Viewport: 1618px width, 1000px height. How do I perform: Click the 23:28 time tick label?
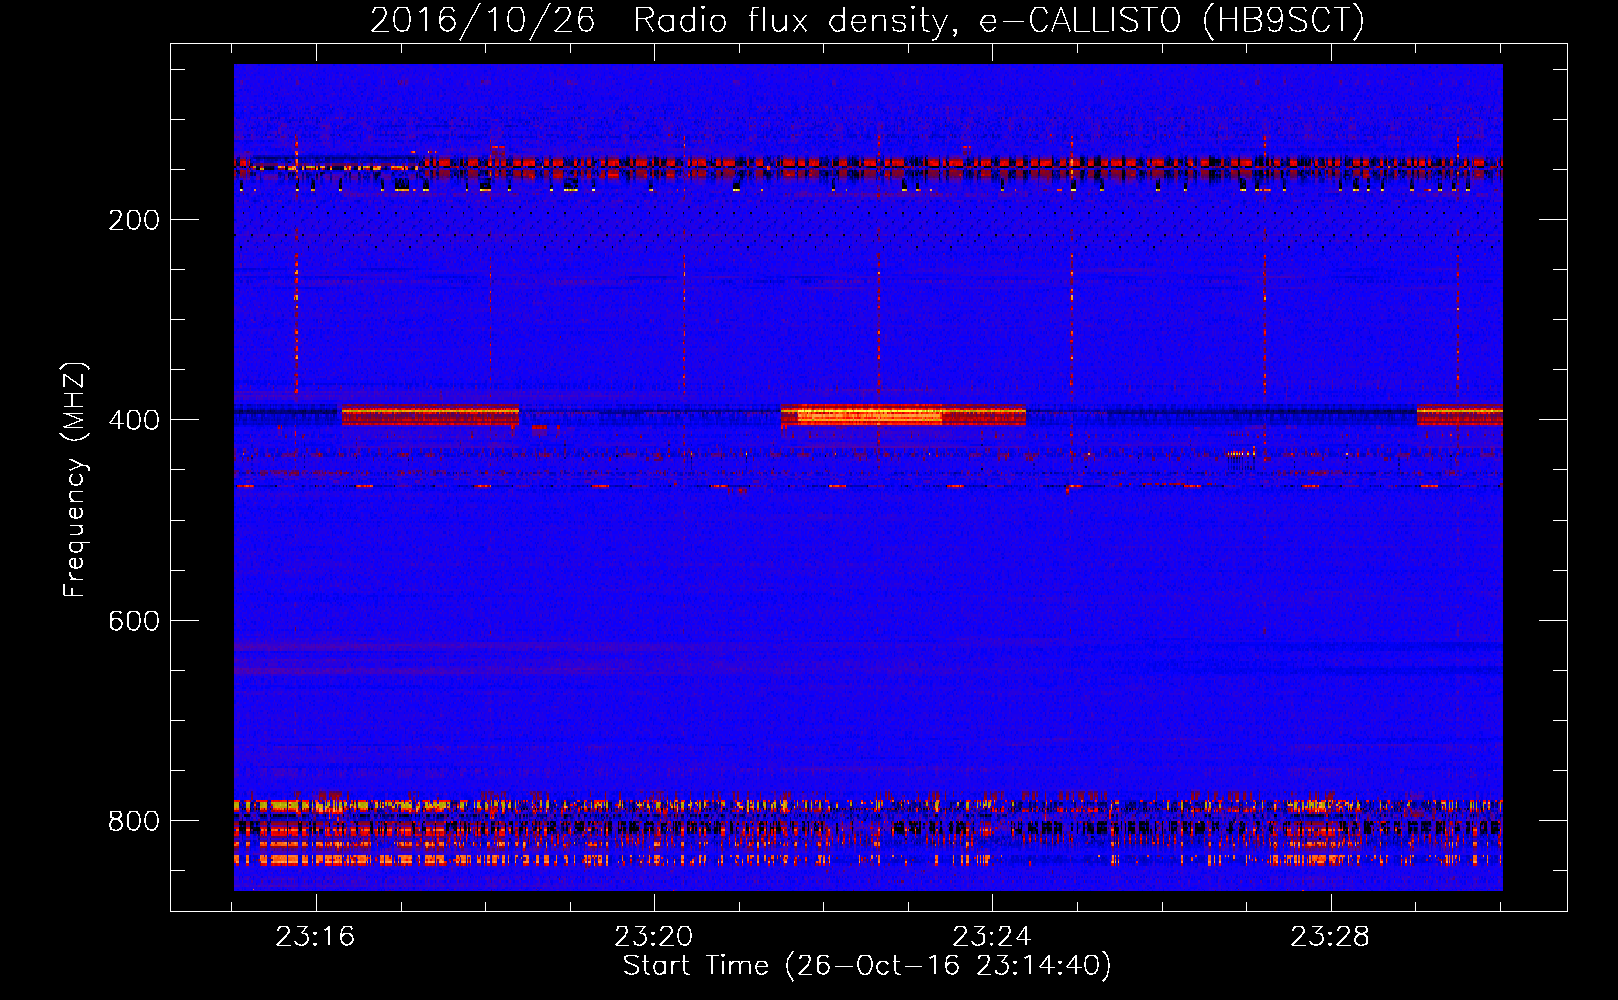(x=1329, y=937)
